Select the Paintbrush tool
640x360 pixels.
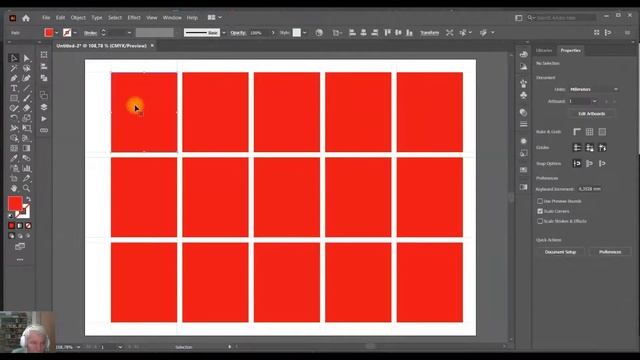click(x=27, y=98)
